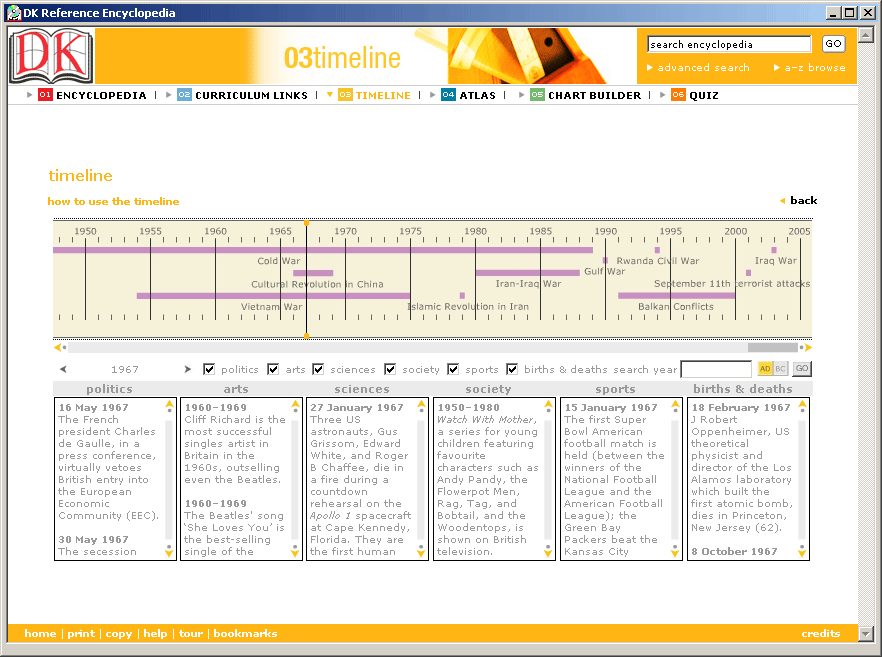Click scroll up arrow in society panel

(548, 404)
